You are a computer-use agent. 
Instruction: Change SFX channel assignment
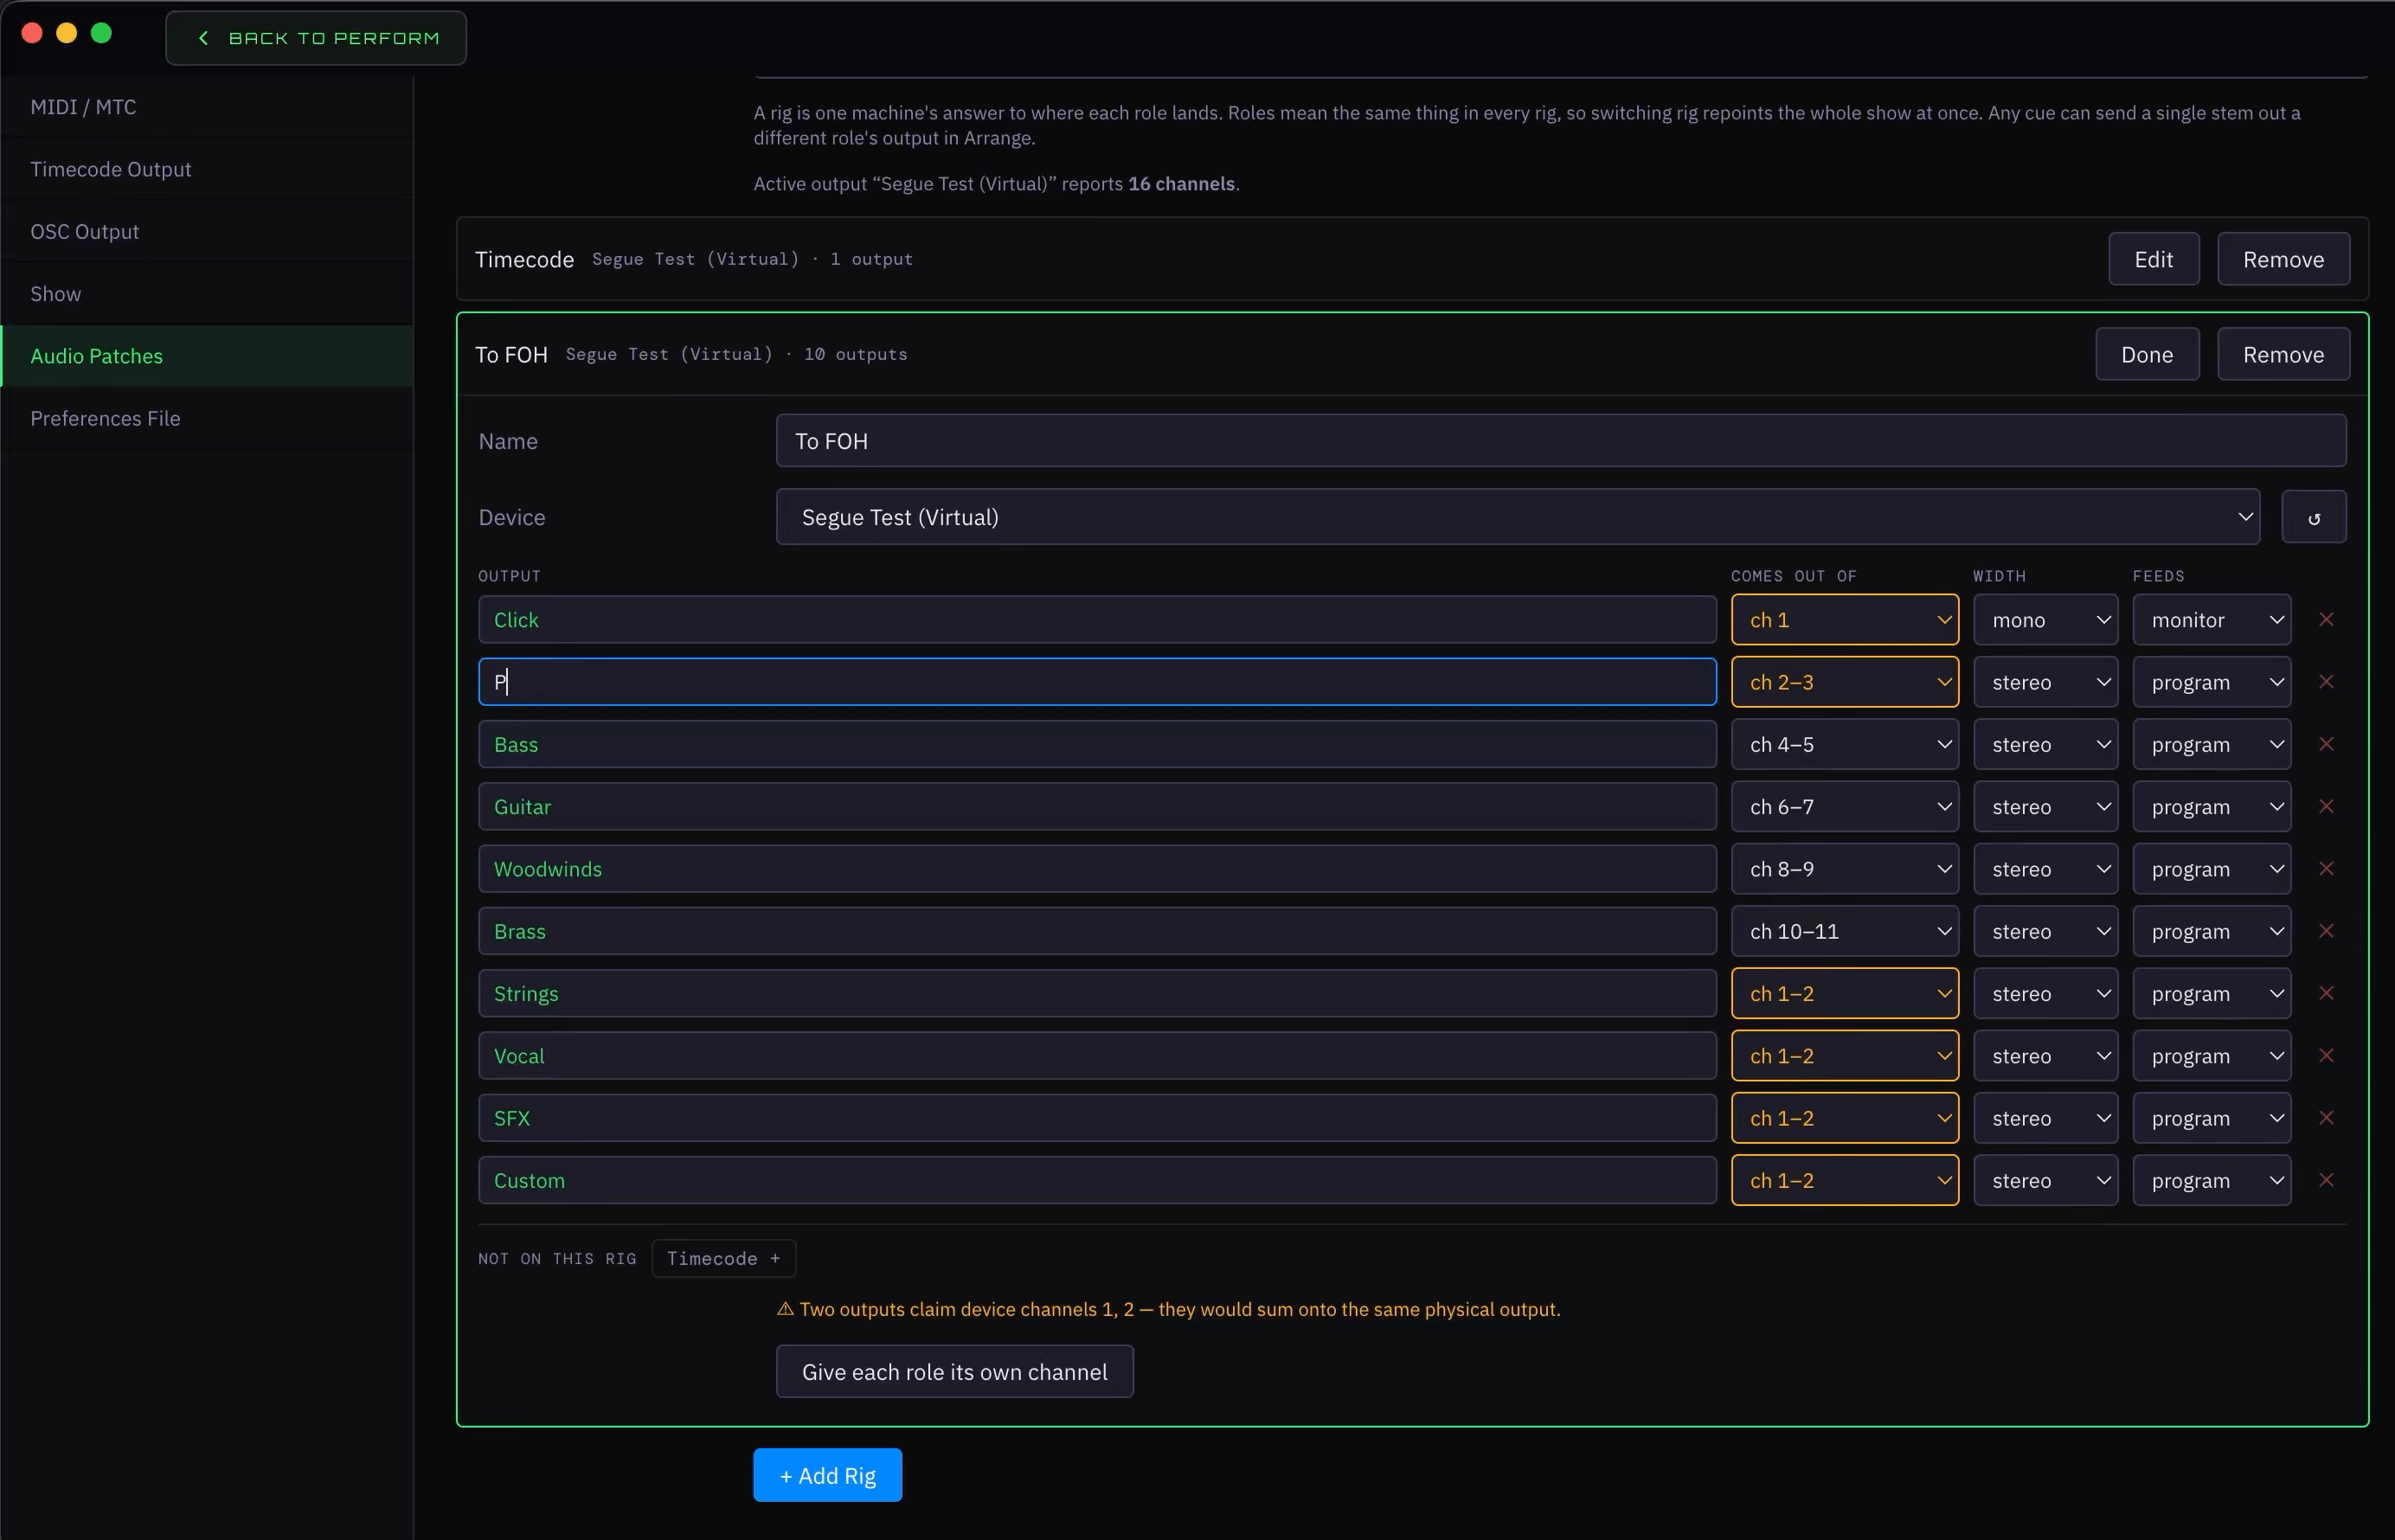(x=1844, y=1118)
